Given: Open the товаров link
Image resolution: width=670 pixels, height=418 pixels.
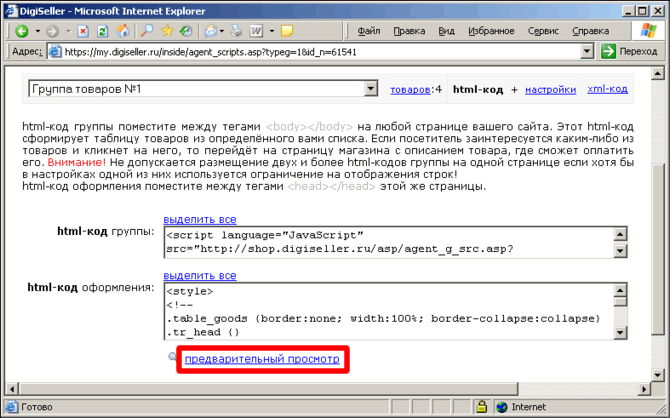Looking at the screenshot, I should pyautogui.click(x=410, y=90).
